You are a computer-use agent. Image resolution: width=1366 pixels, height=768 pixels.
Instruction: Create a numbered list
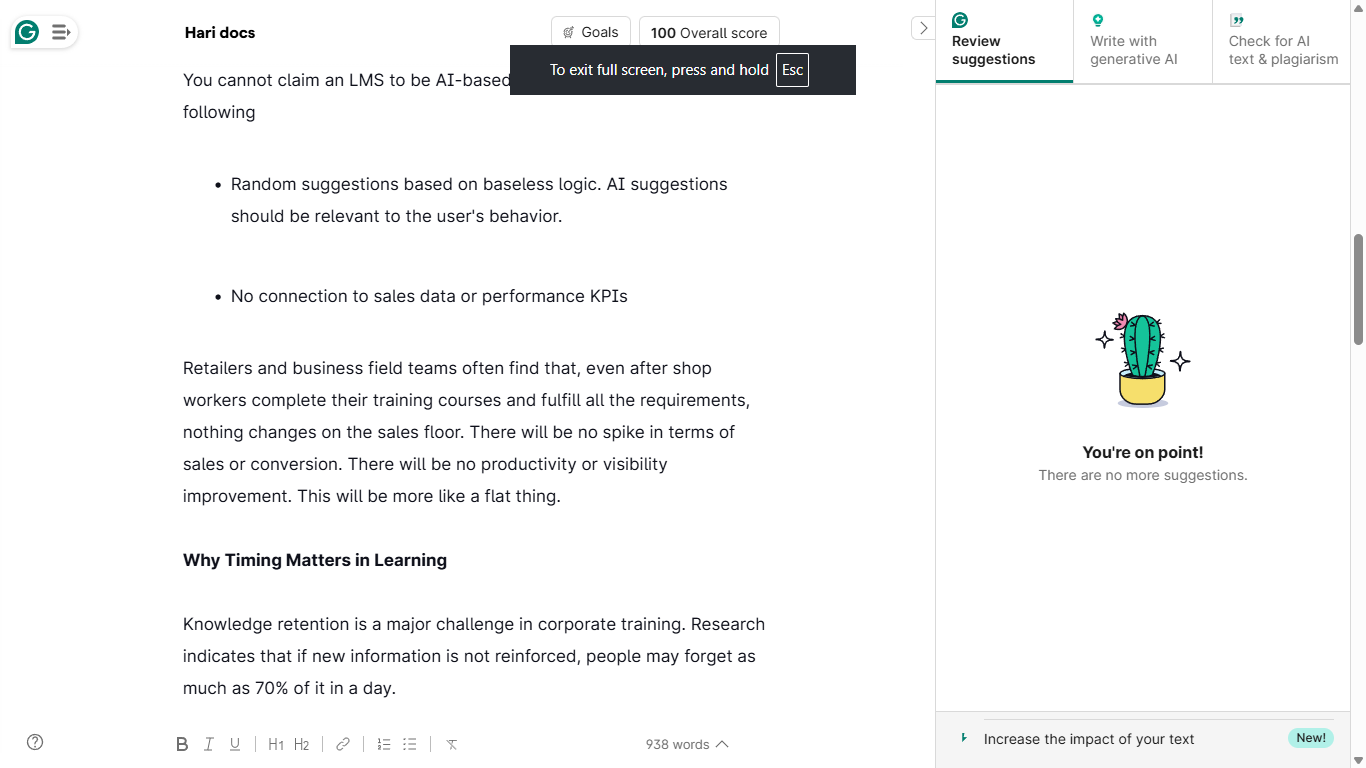click(384, 744)
